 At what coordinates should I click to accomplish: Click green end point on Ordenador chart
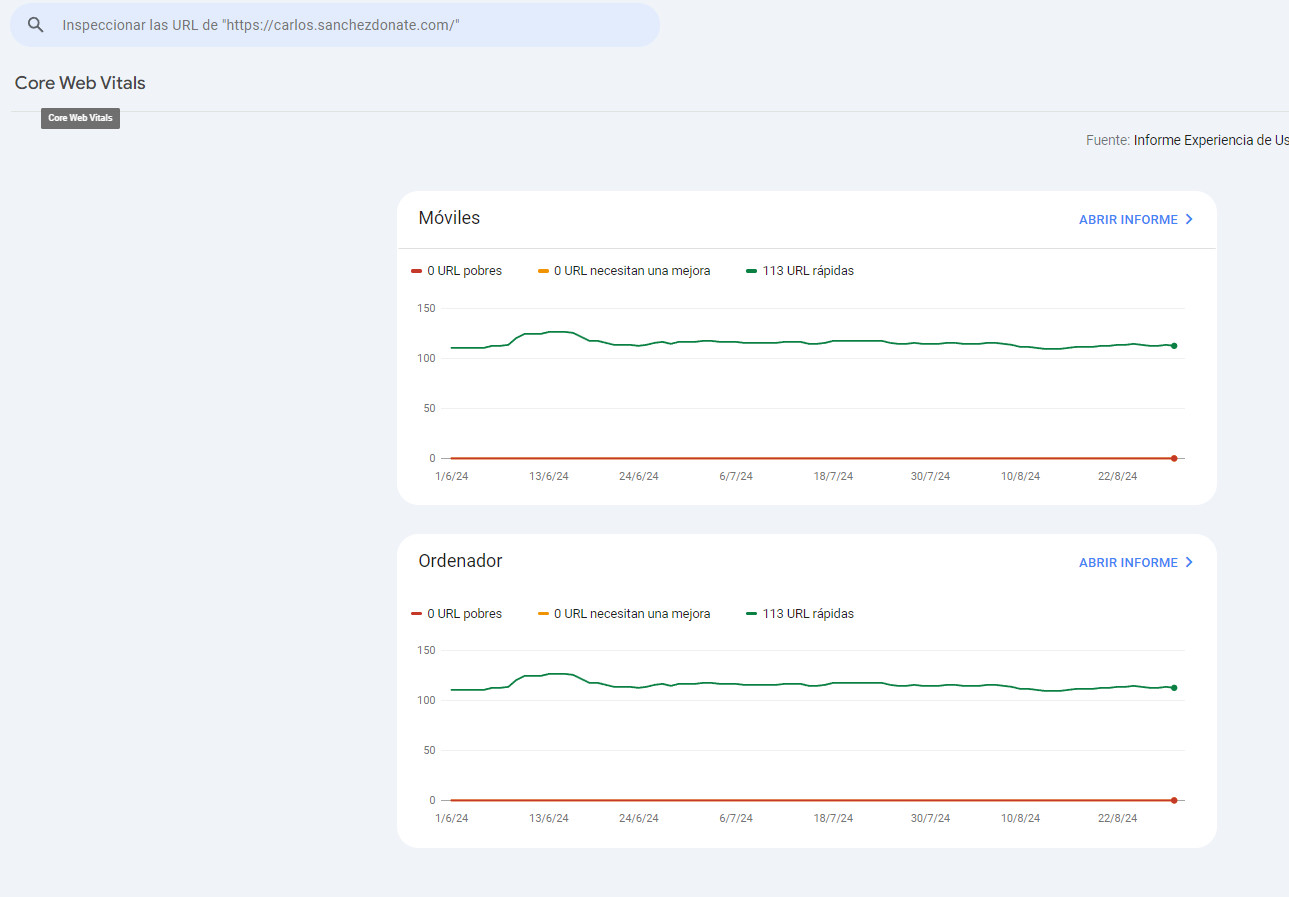1173,688
